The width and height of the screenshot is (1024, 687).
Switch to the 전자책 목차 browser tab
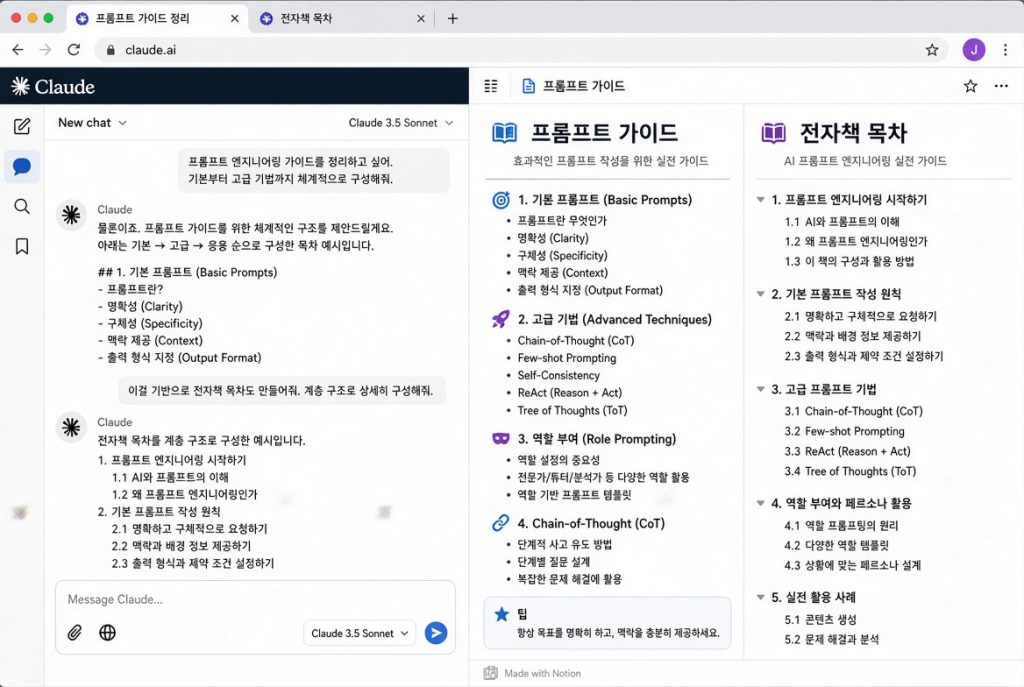click(x=342, y=18)
